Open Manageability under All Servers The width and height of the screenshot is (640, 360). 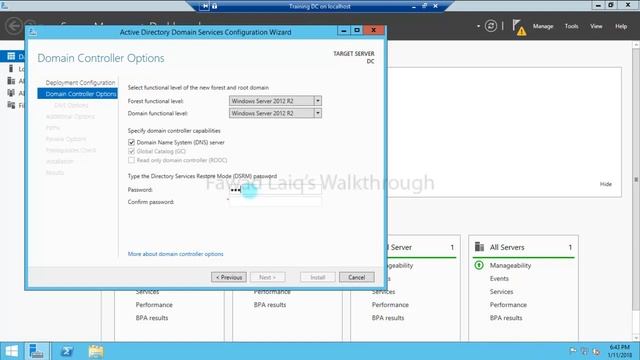pyautogui.click(x=510, y=265)
